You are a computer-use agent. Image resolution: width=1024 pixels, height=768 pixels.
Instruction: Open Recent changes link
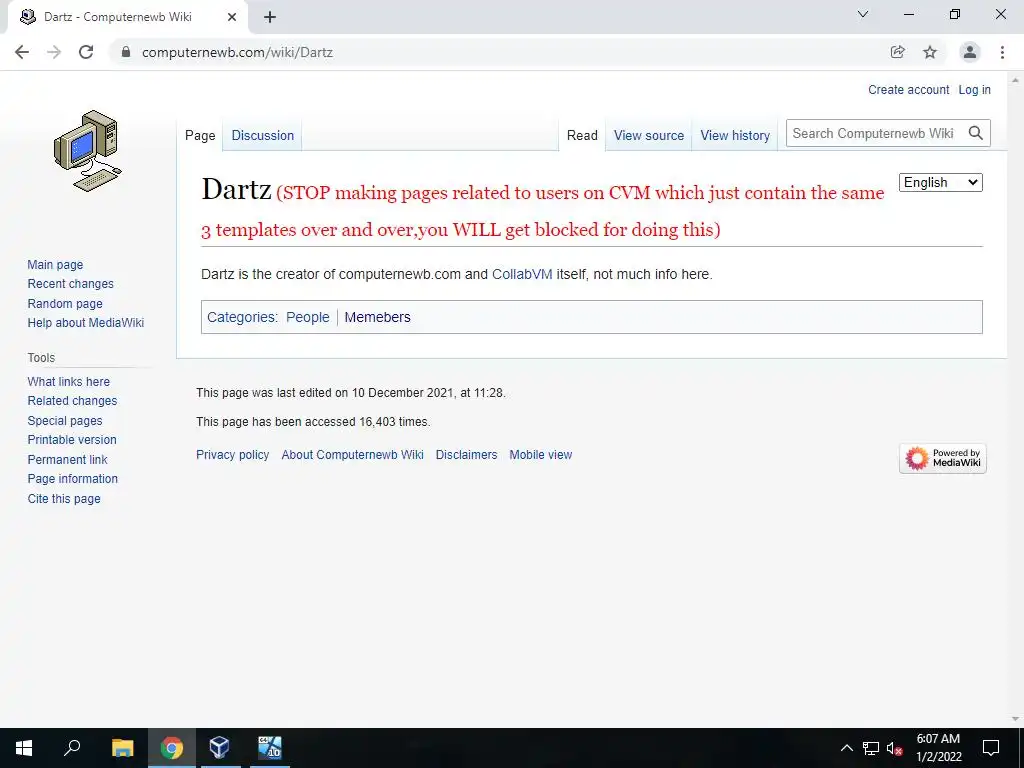pos(71,284)
